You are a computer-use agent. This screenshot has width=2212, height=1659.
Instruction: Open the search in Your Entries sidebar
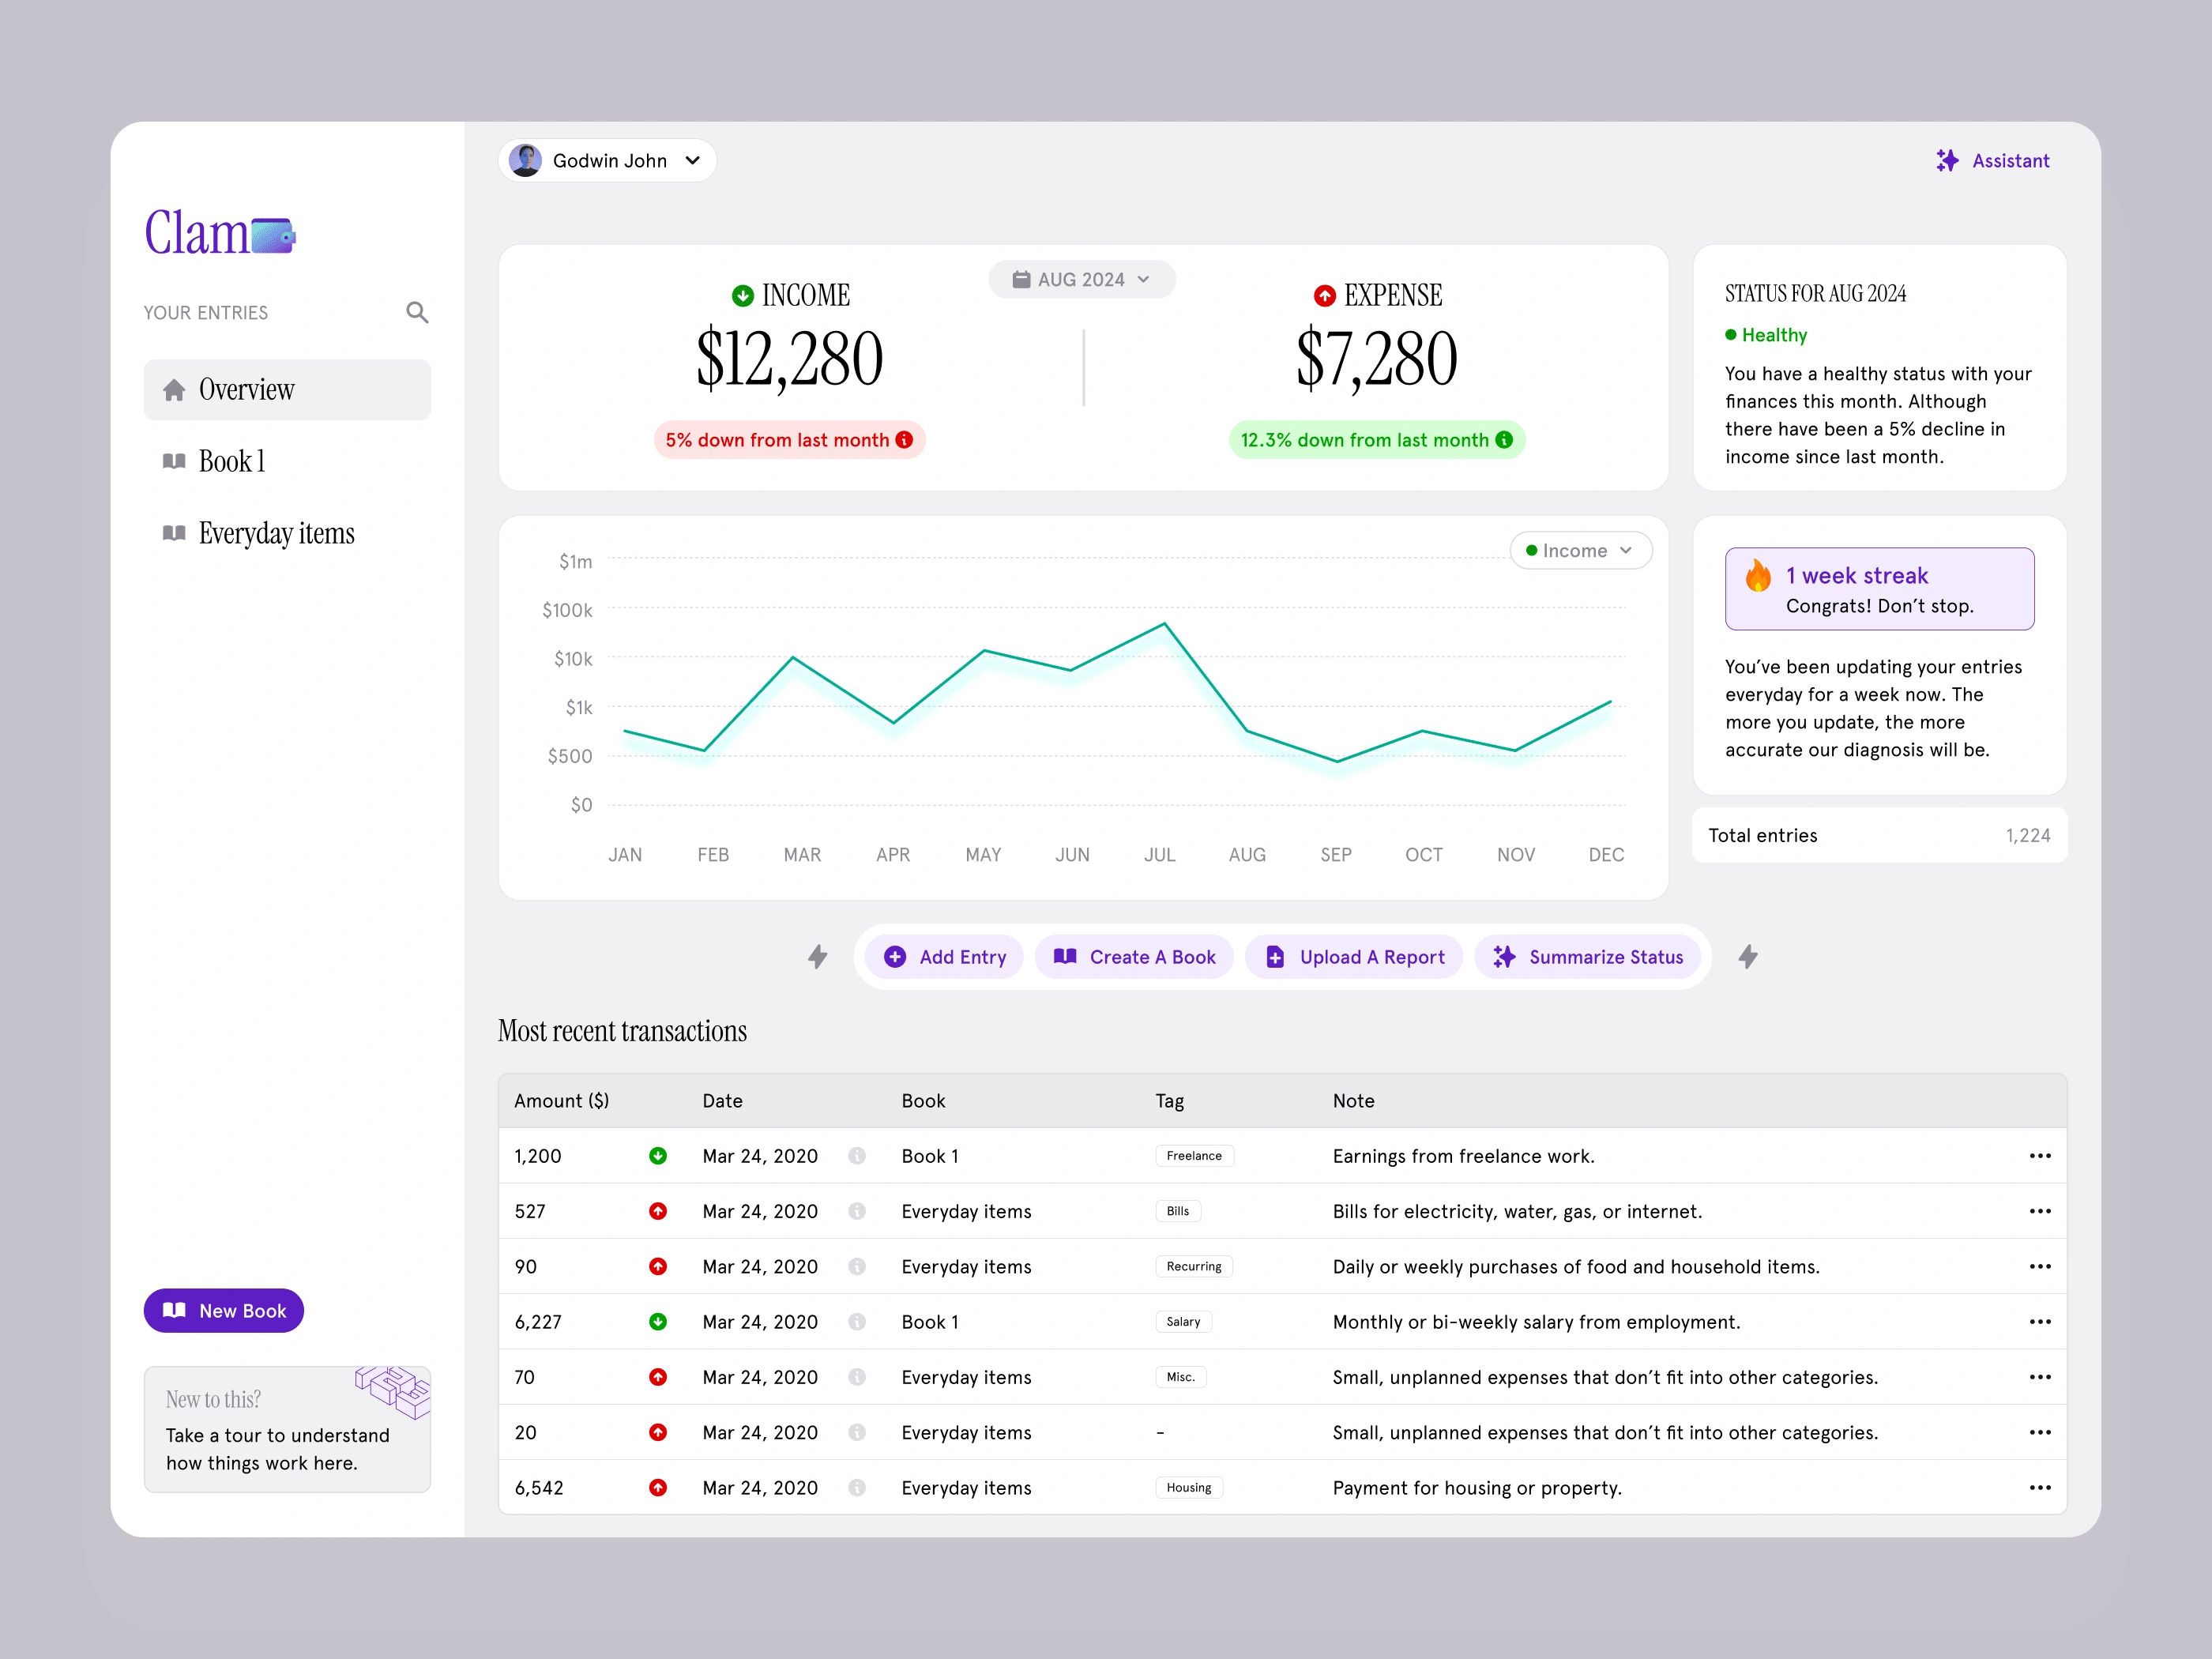[x=418, y=312]
